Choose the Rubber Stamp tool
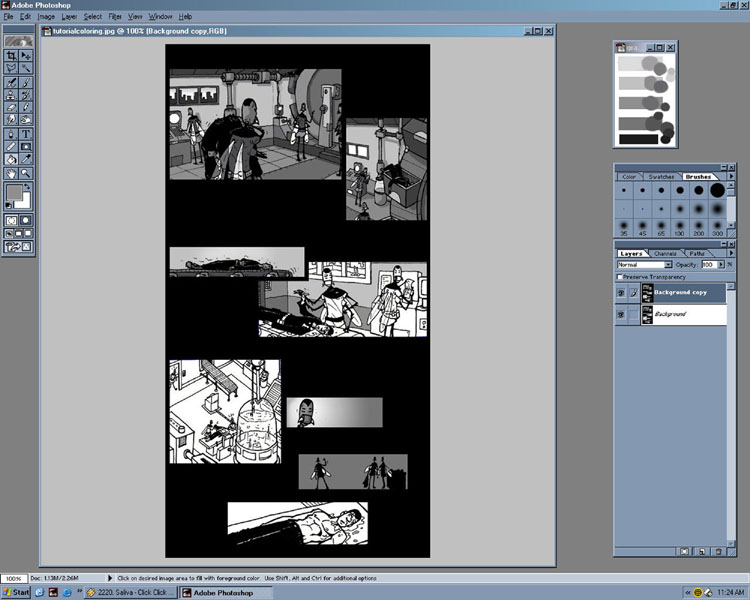 point(11,95)
